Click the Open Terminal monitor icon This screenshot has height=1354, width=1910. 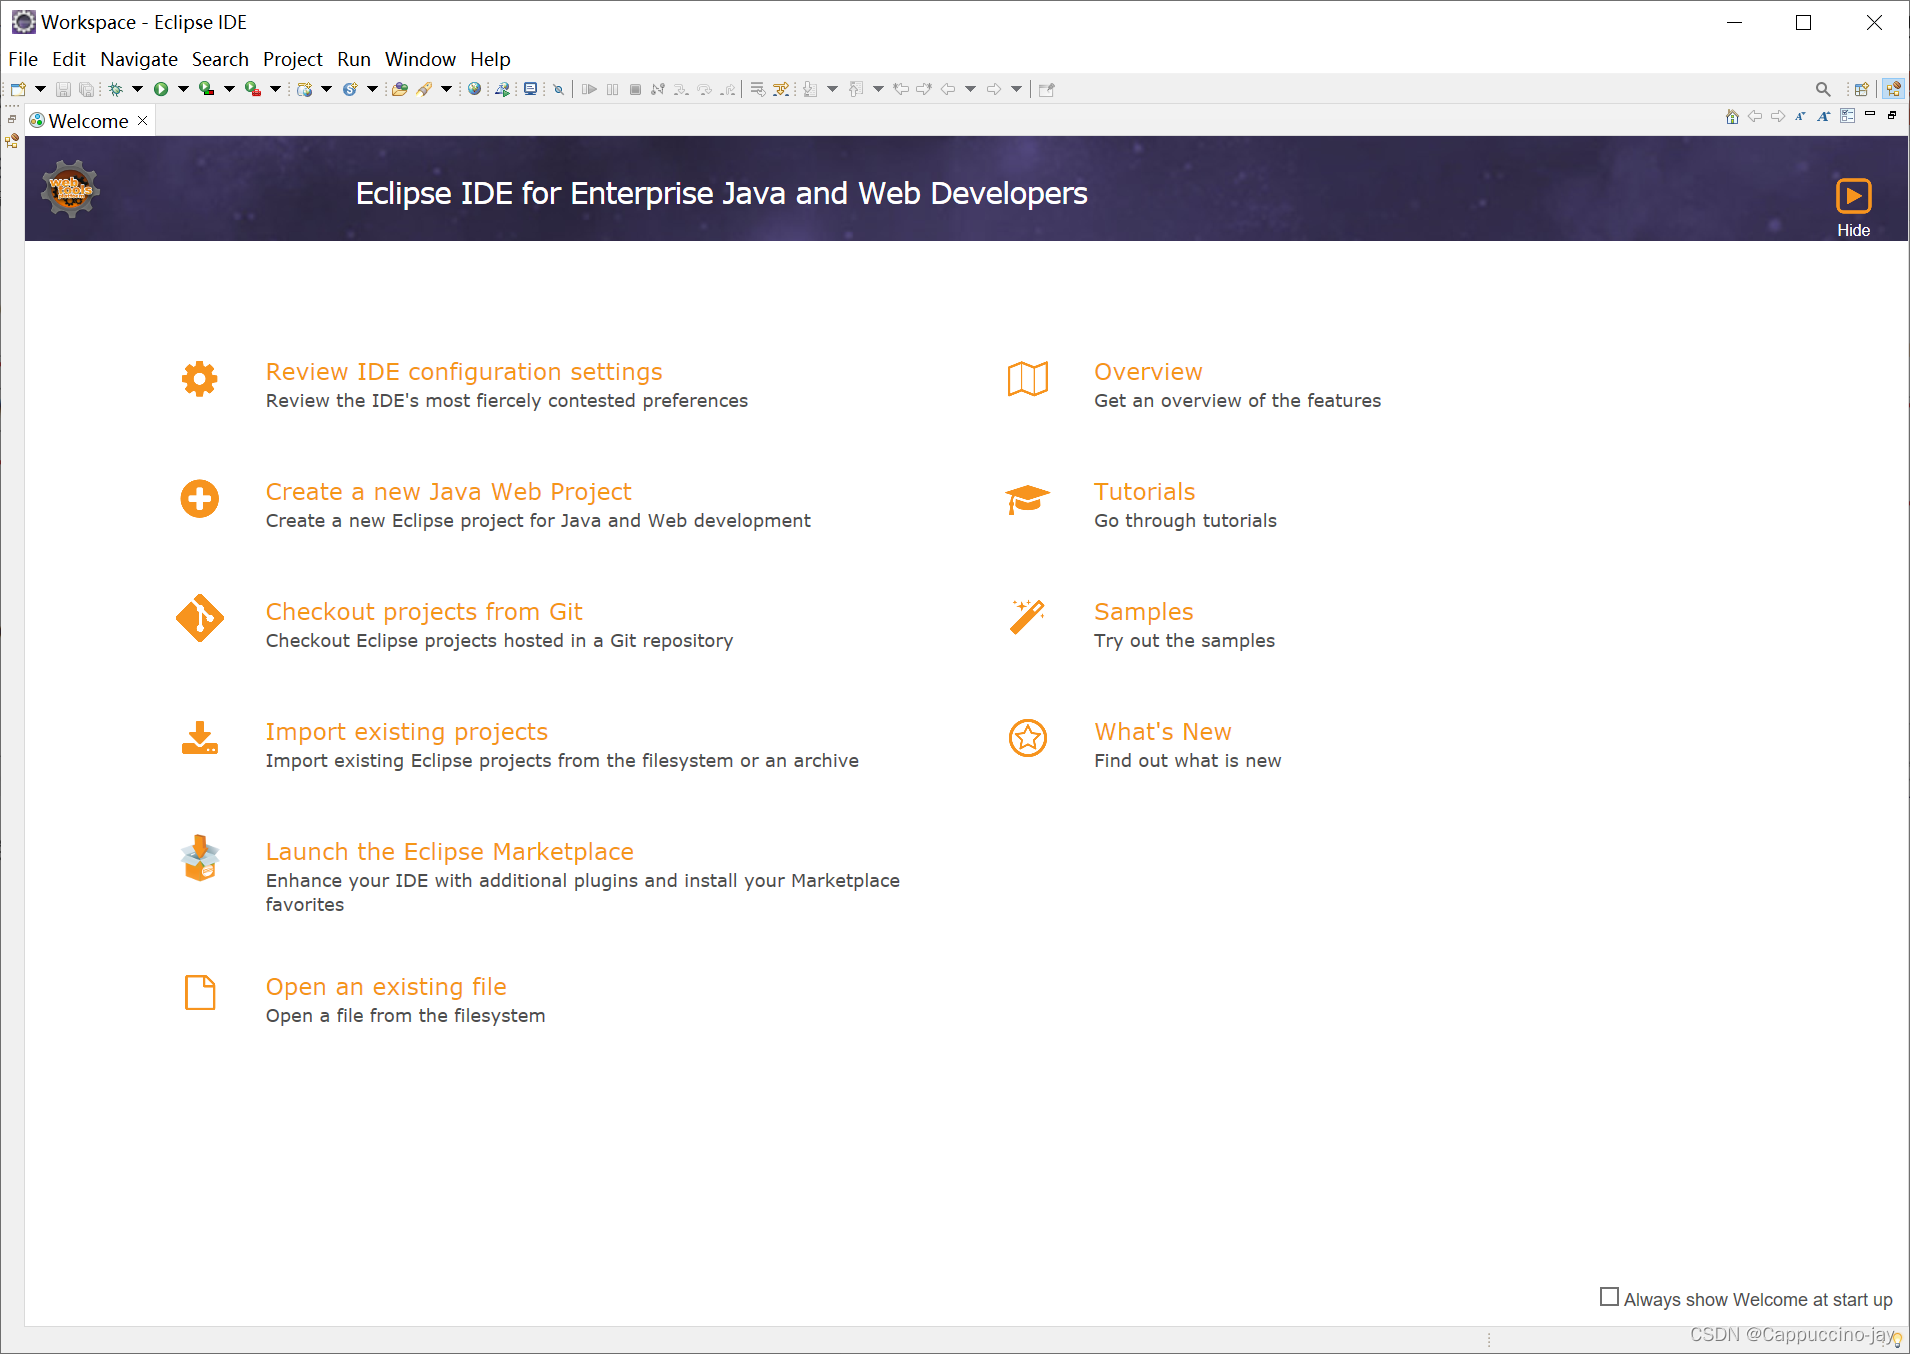point(530,89)
